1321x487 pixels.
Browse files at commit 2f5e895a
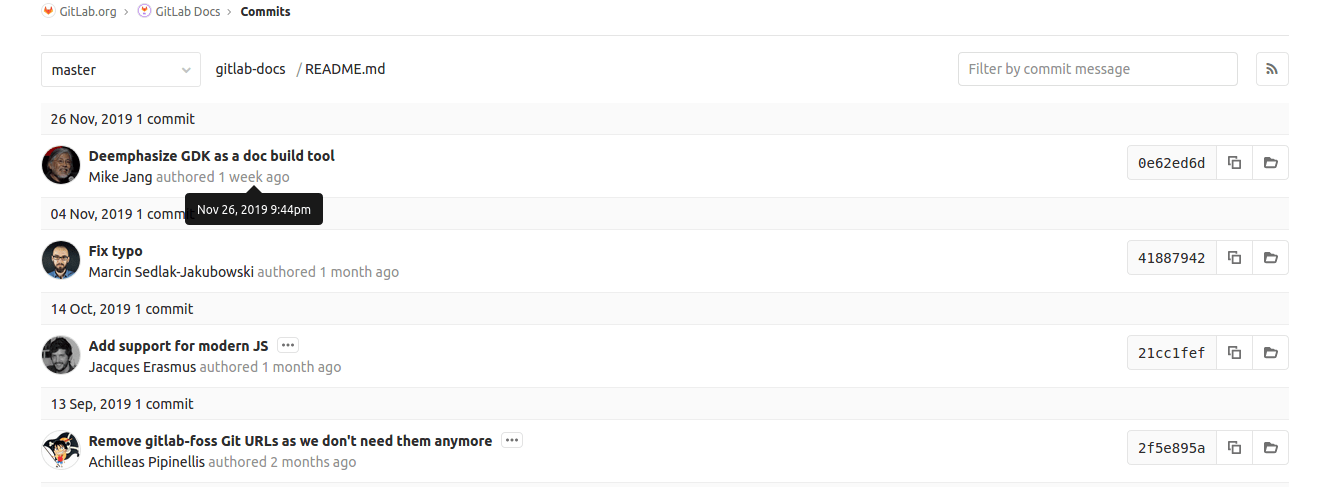click(x=1271, y=448)
